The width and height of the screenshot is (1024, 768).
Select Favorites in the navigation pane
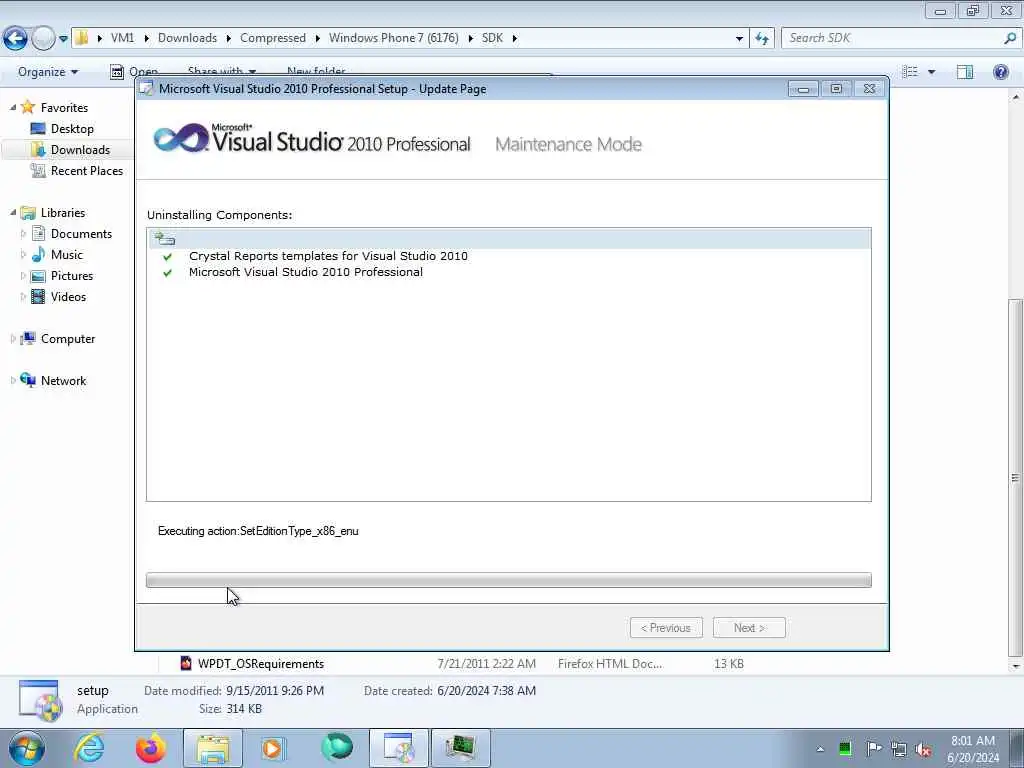(64, 108)
